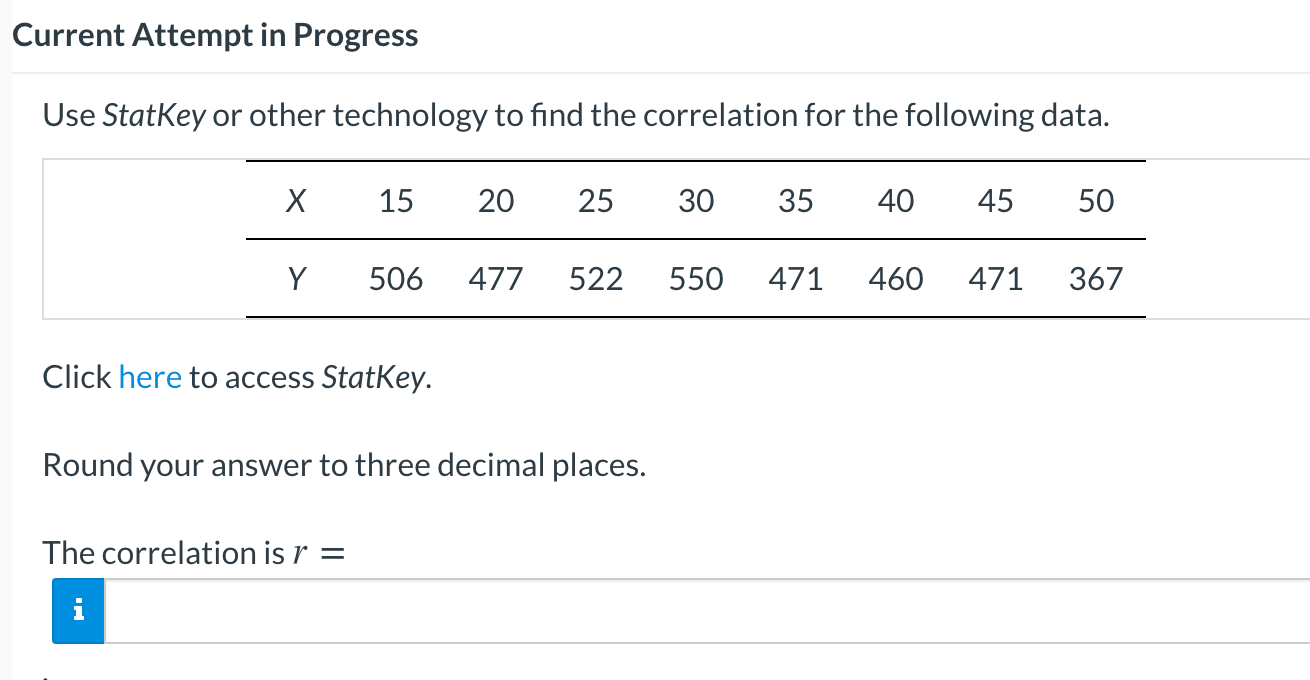Click the X value 30
The width and height of the screenshot is (1310, 680).
click(696, 201)
